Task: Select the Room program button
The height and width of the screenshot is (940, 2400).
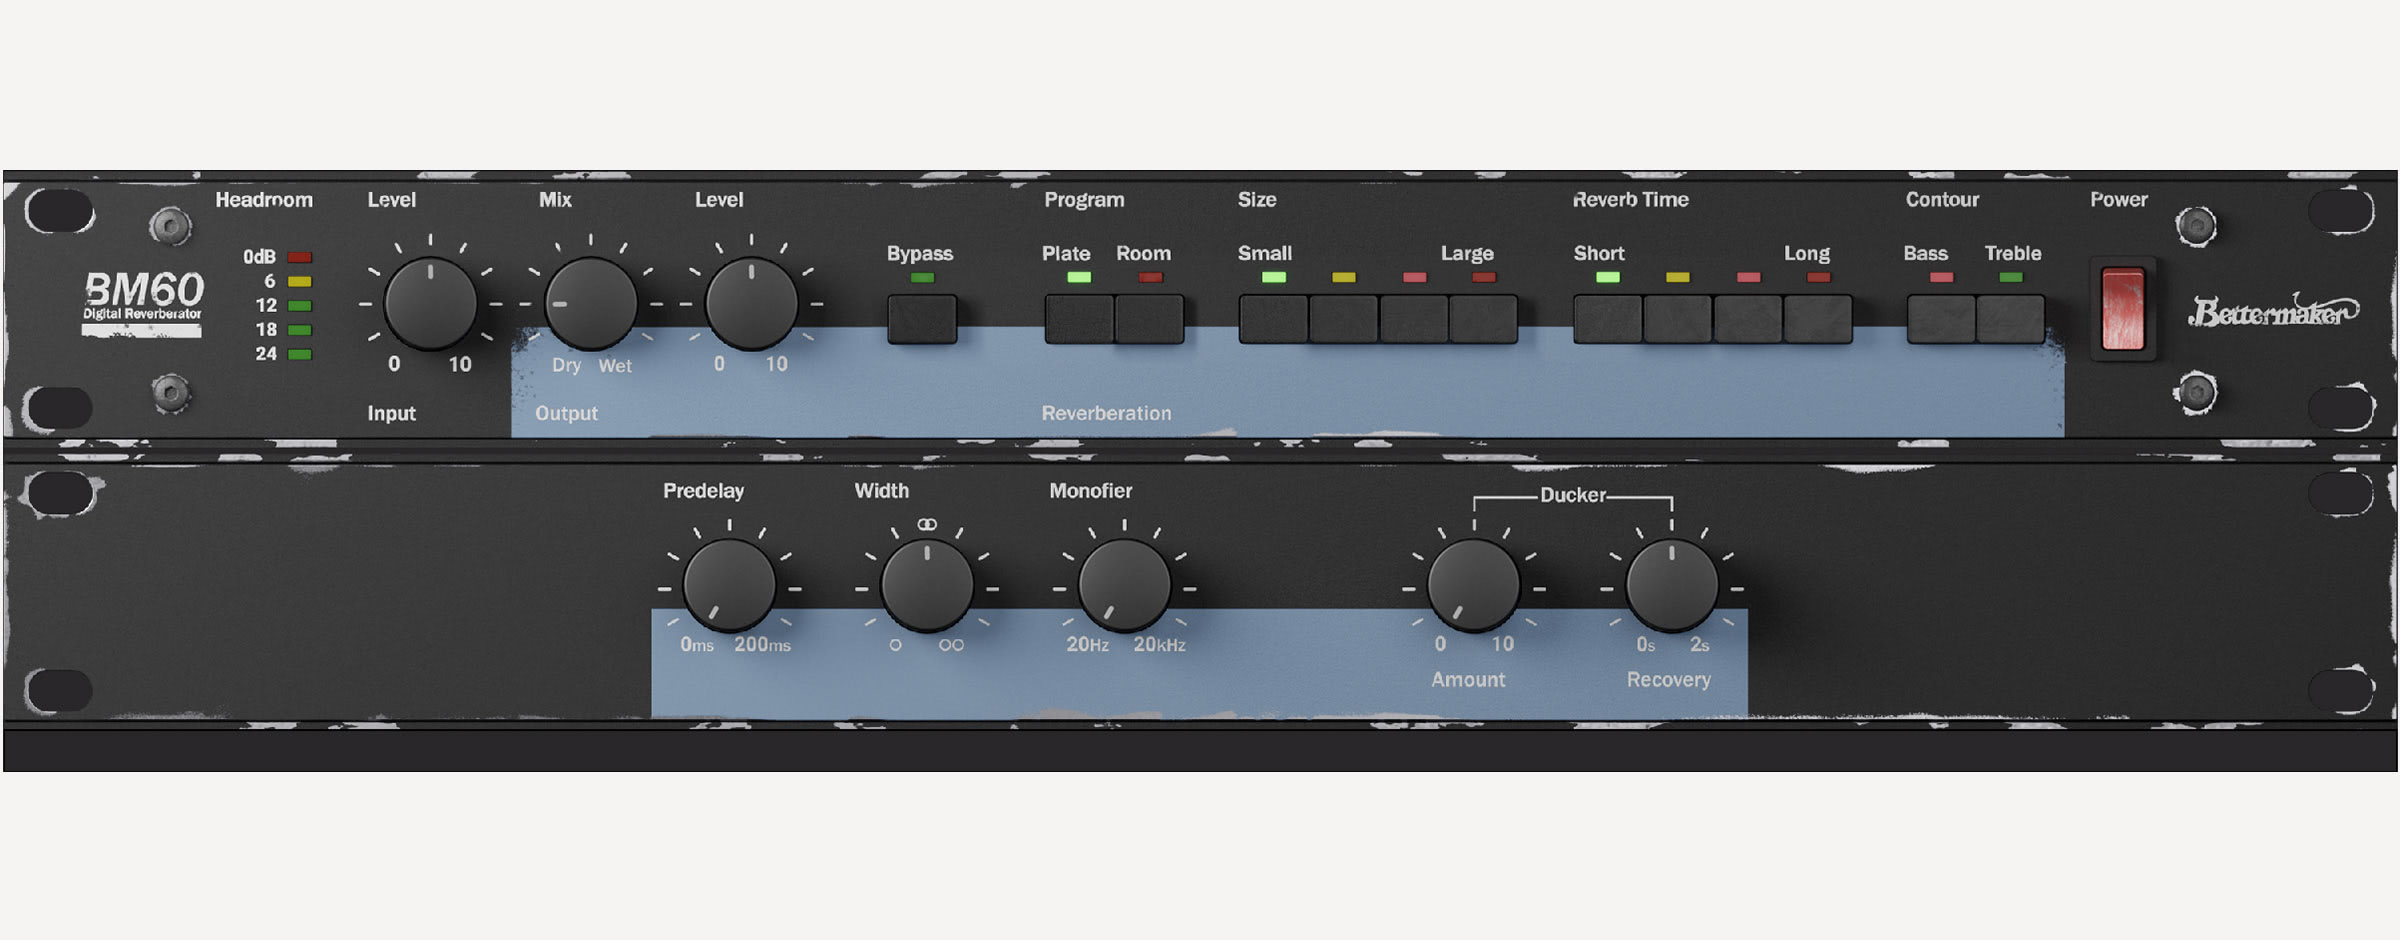Action: pos(1150,319)
